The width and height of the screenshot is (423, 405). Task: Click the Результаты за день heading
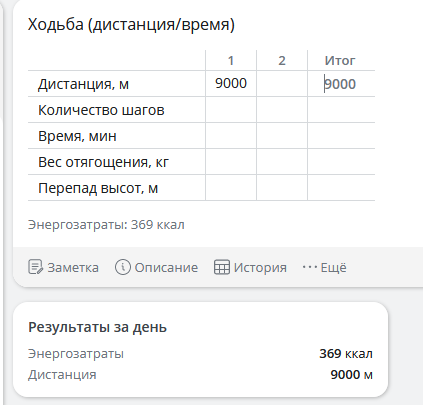pyautogui.click(x=97, y=327)
